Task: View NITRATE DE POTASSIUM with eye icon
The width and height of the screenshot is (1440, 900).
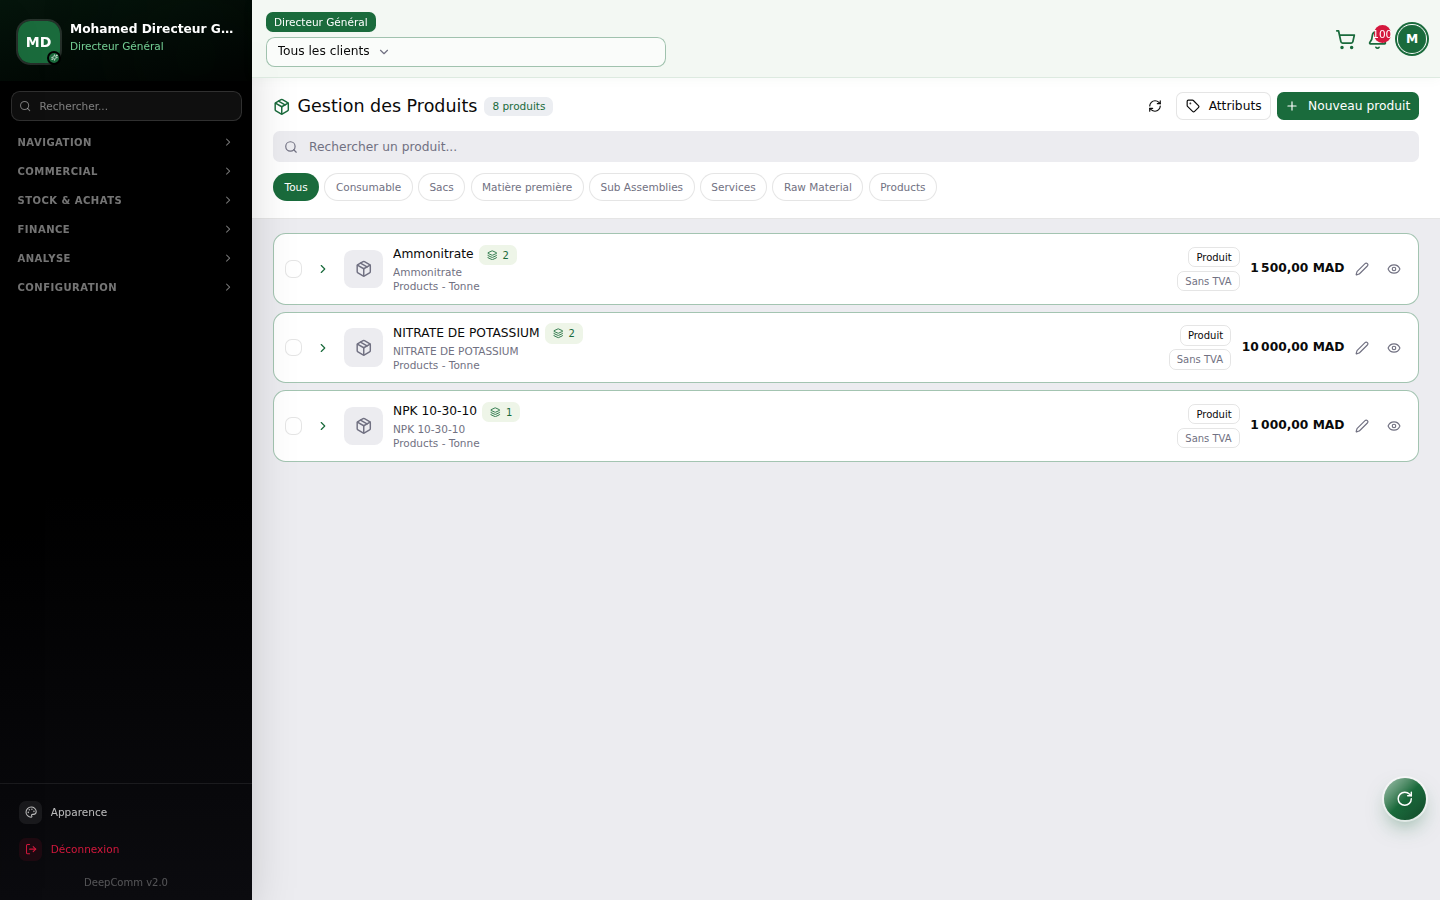Action: 1394,348
